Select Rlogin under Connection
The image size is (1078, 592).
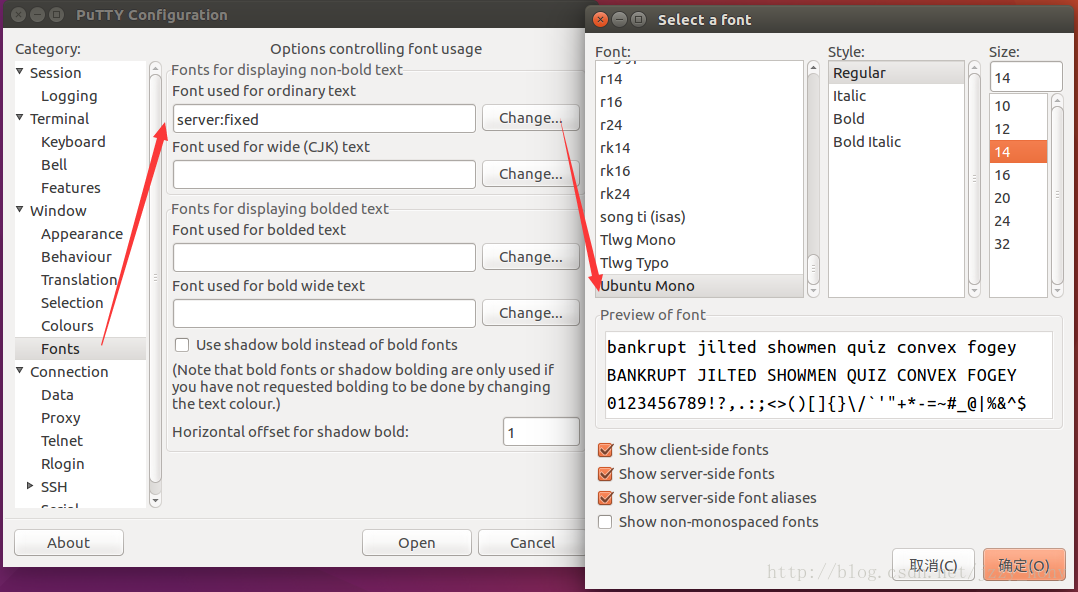(x=62, y=464)
